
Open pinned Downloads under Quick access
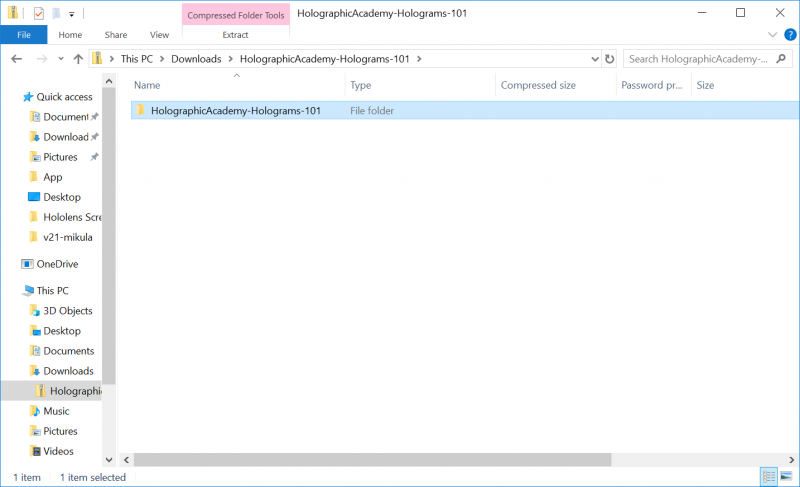(64, 137)
